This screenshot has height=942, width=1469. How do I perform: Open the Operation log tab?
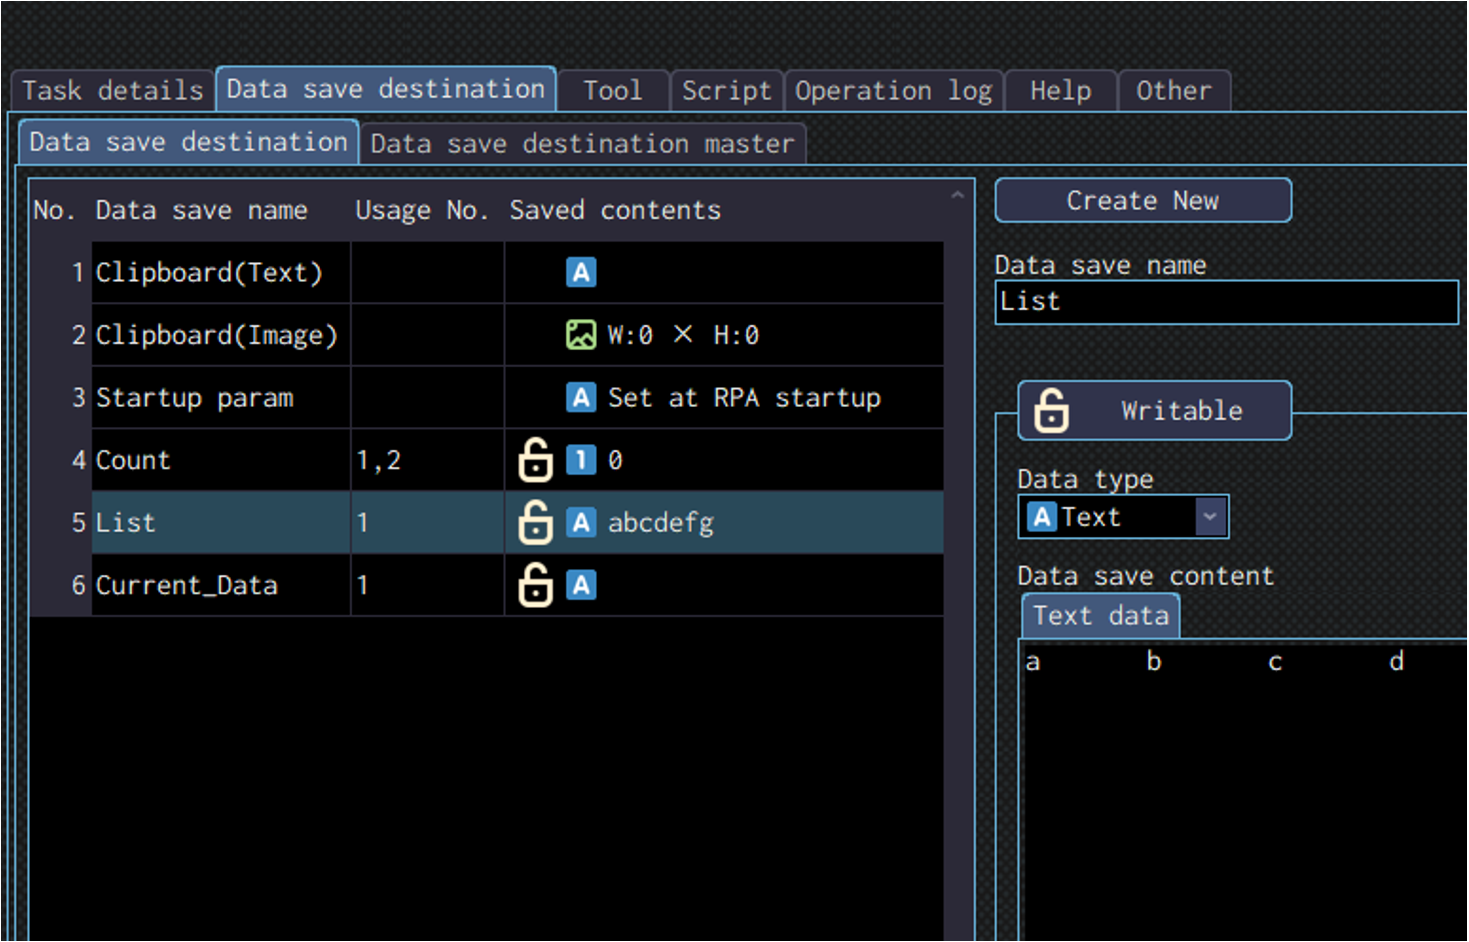(893, 91)
